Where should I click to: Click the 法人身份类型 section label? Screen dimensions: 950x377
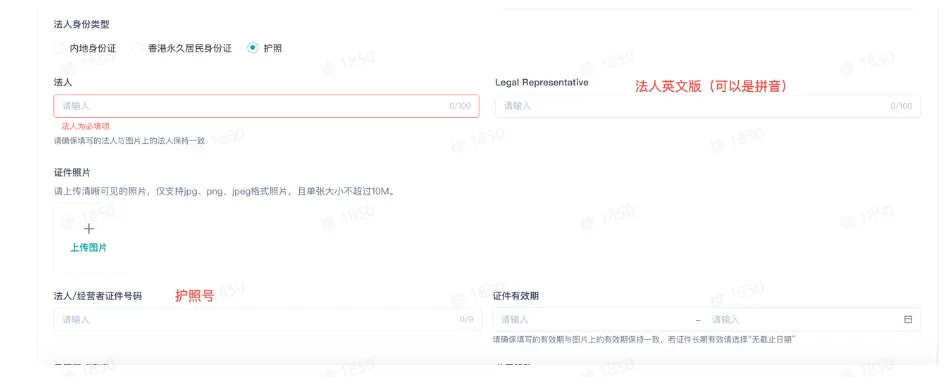[x=81, y=25]
